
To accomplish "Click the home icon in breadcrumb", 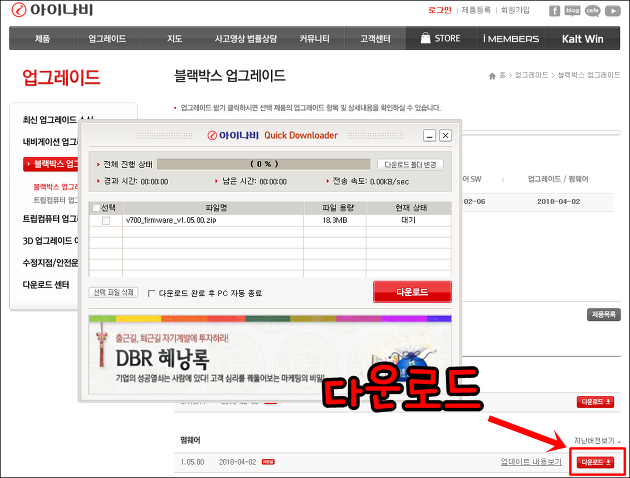I will point(492,76).
